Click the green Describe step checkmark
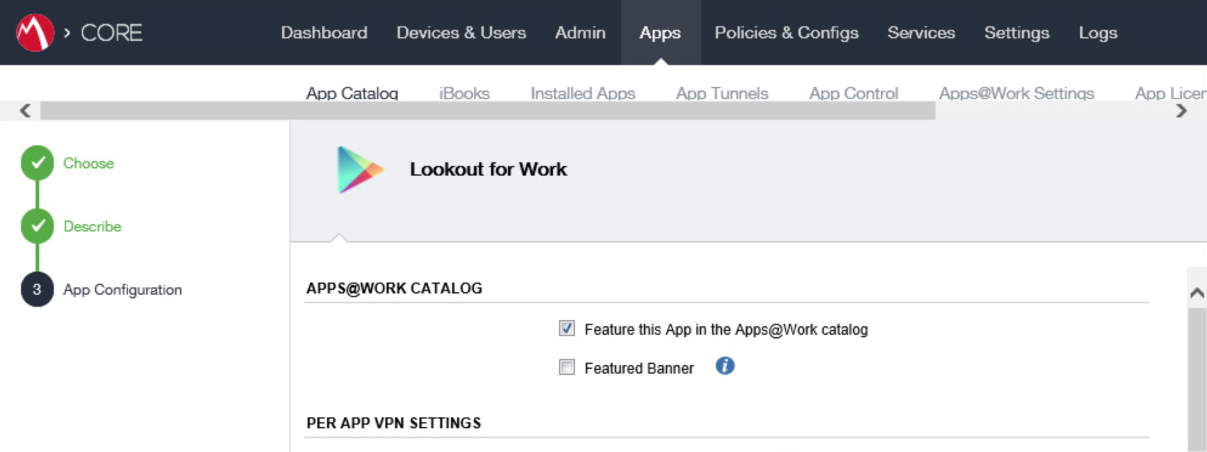Image resolution: width=1207 pixels, height=452 pixels. [37, 226]
